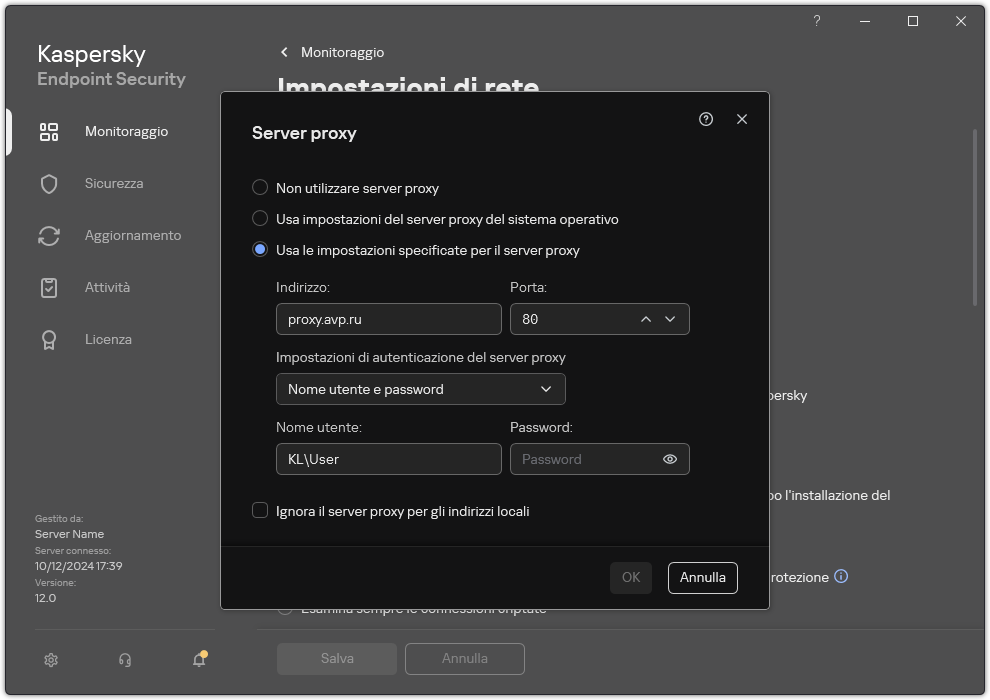Select the Aggiornamento refresh icon
This screenshot has width=990, height=700.
49,235
